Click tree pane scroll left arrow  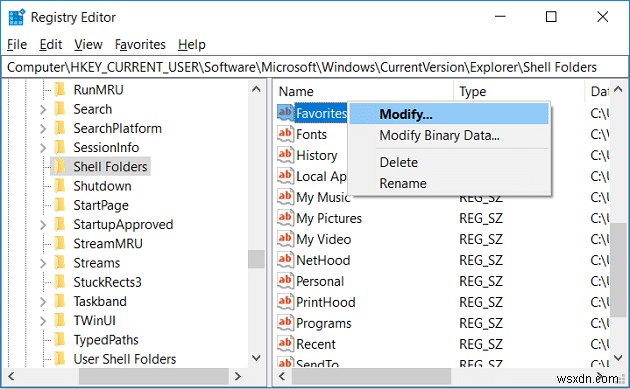[11, 376]
